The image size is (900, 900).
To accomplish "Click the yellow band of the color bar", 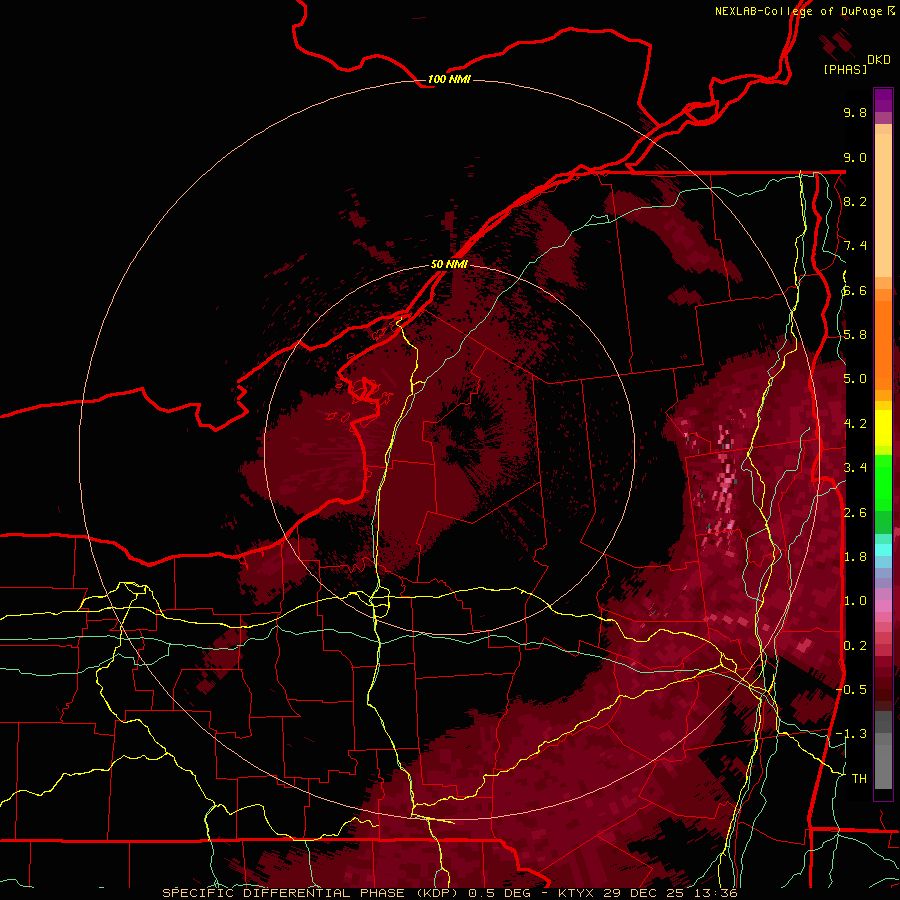I will click(x=883, y=428).
